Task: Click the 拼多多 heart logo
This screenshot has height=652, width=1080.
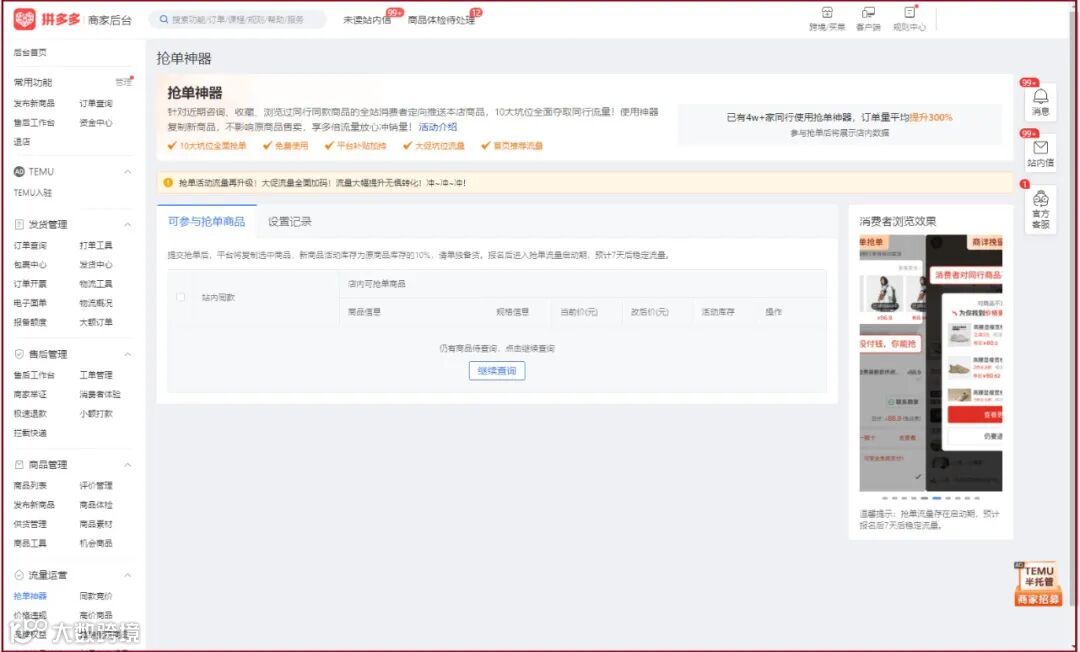Action: click(24, 19)
